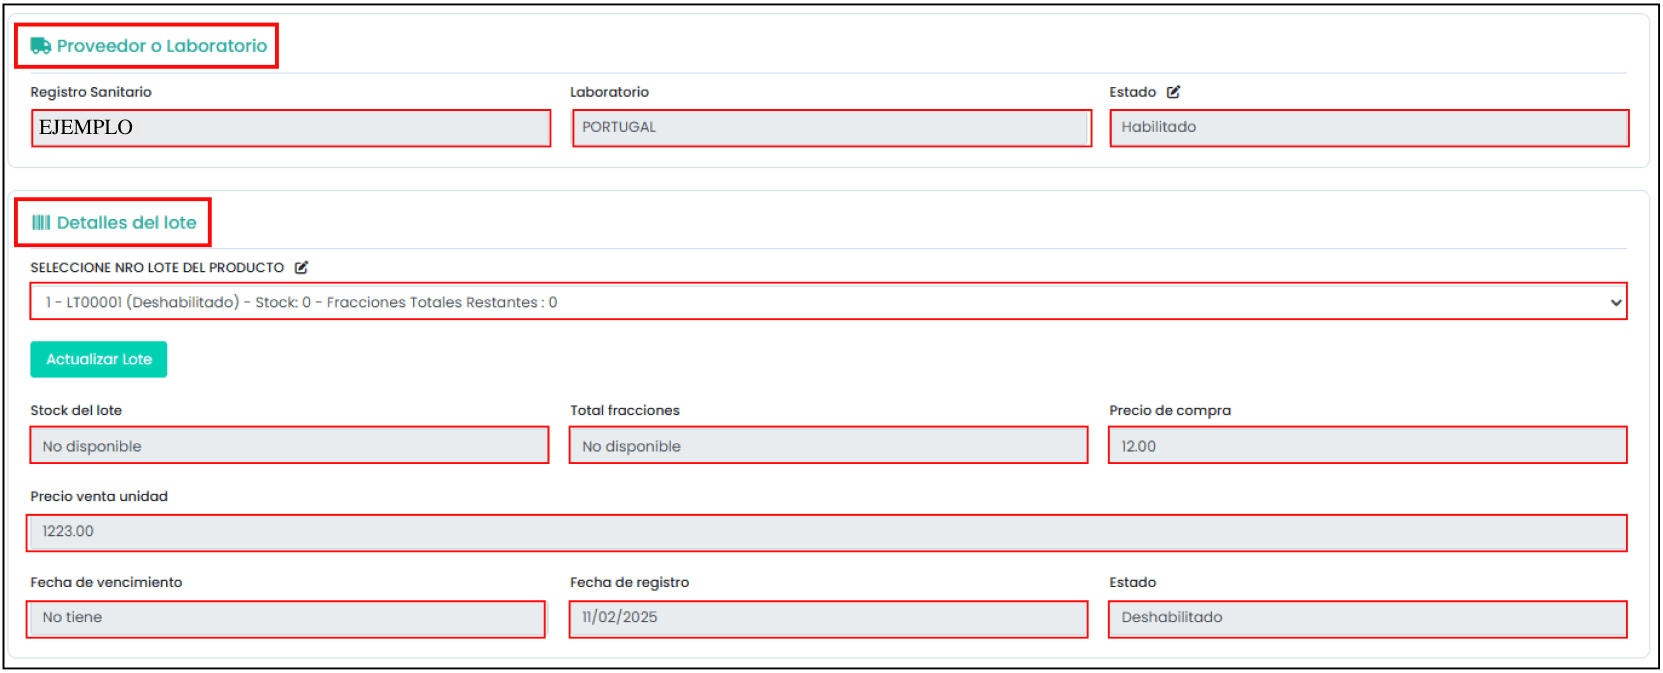Viewport: 1663px width, 673px height.
Task: Click the Stock del lote field
Action: (289, 446)
